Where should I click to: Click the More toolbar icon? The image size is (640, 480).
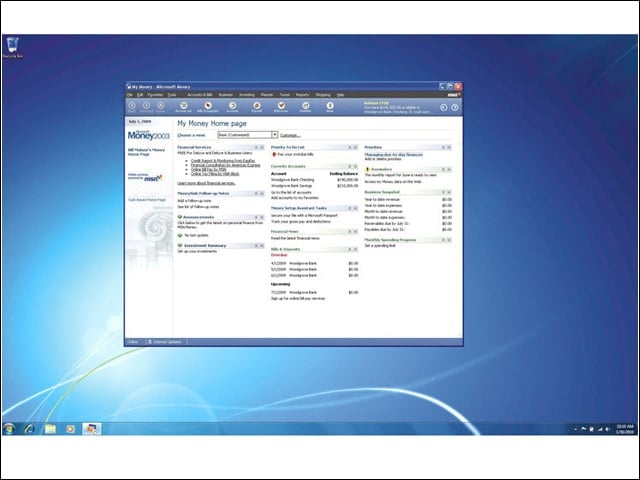(330, 107)
